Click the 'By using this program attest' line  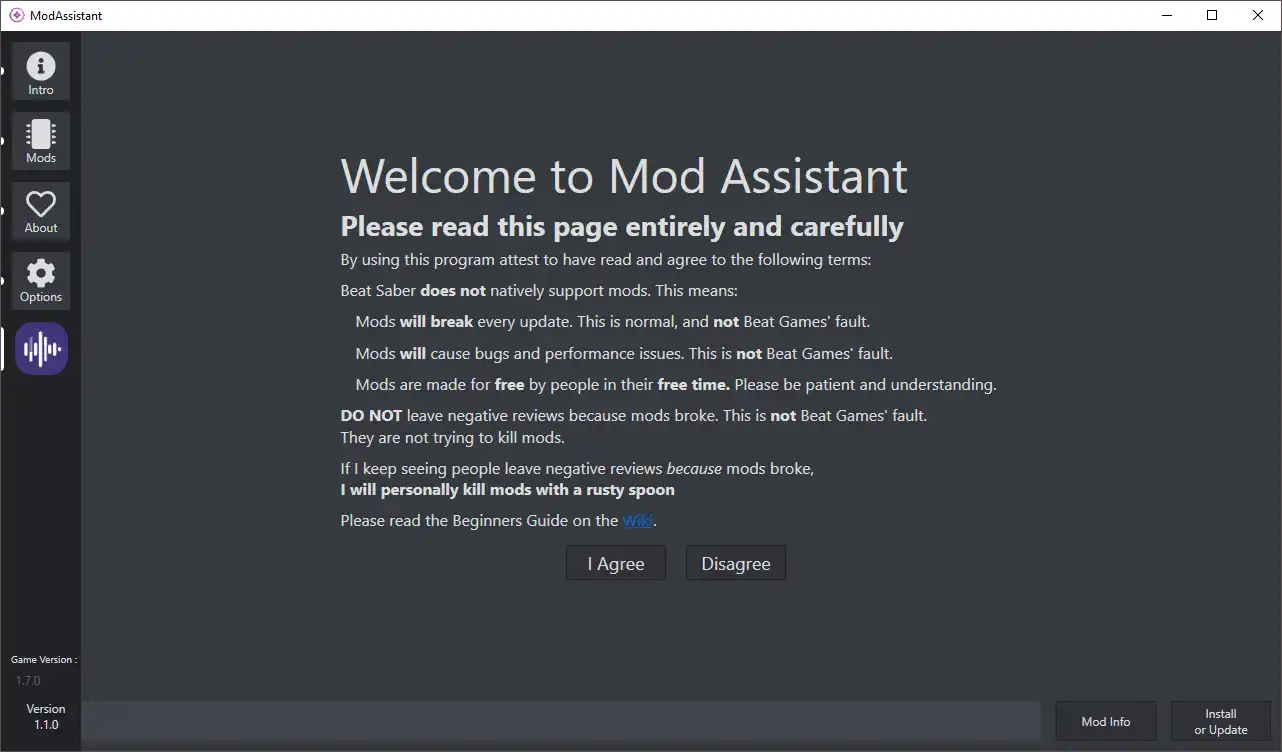pyautogui.click(x=606, y=260)
